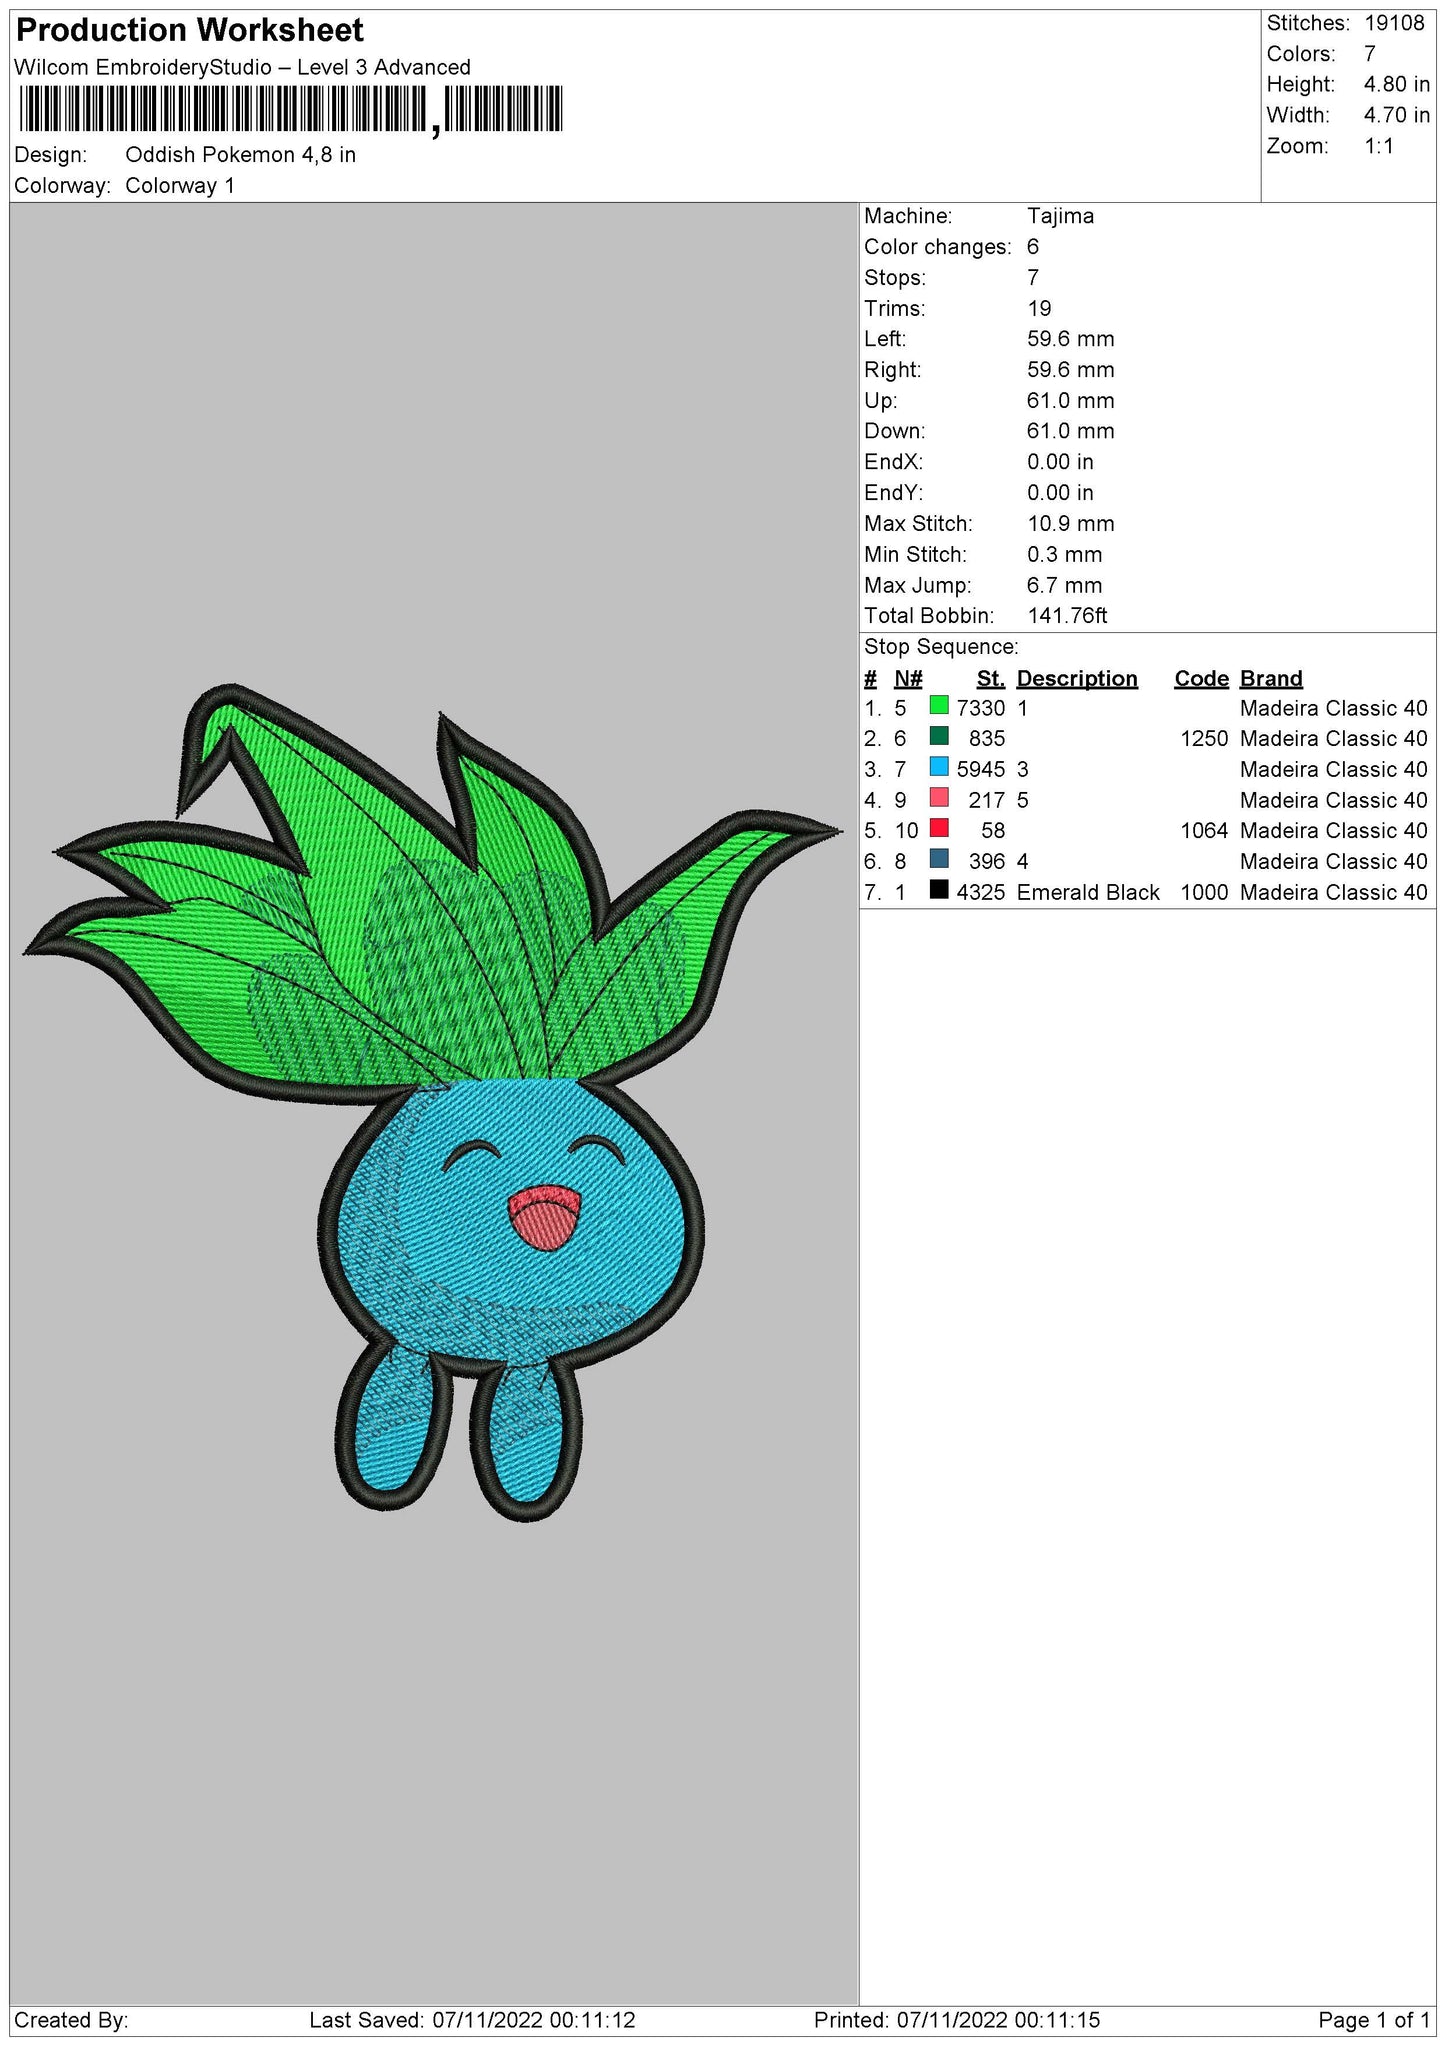Click 'Printed: 07/11/2022 00:11:15' in footer

[x=956, y=2020]
